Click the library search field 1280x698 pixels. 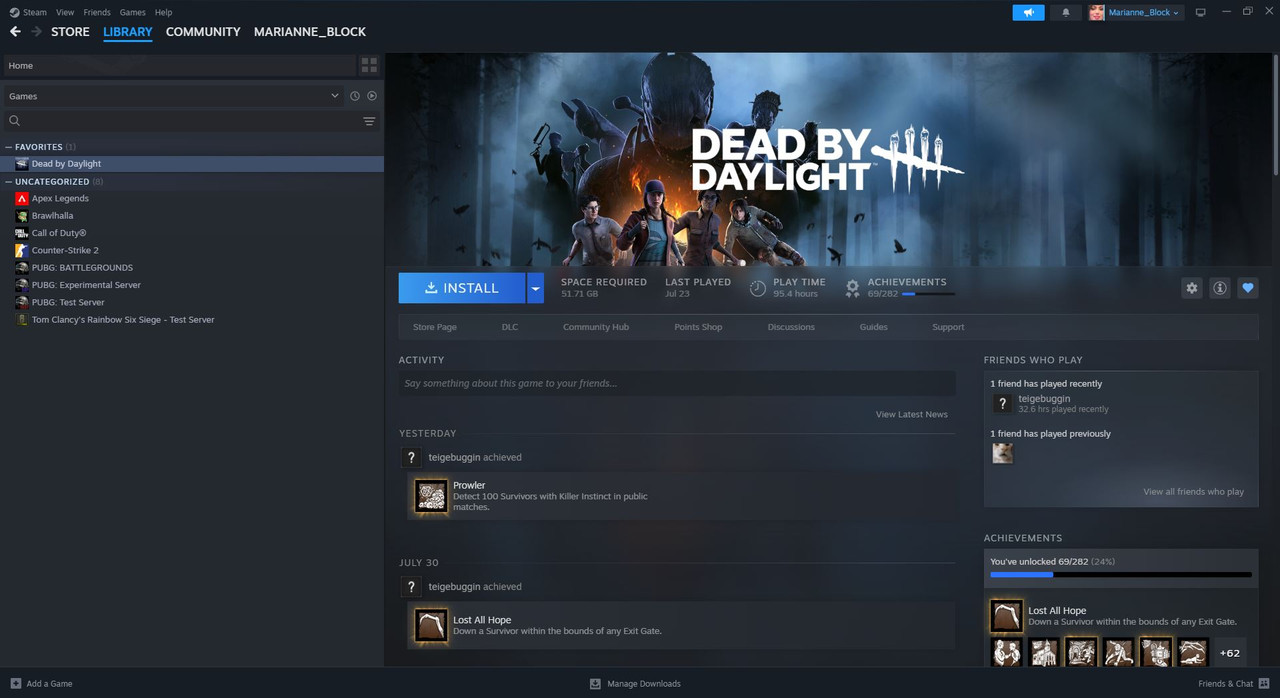pyautogui.click(x=191, y=121)
